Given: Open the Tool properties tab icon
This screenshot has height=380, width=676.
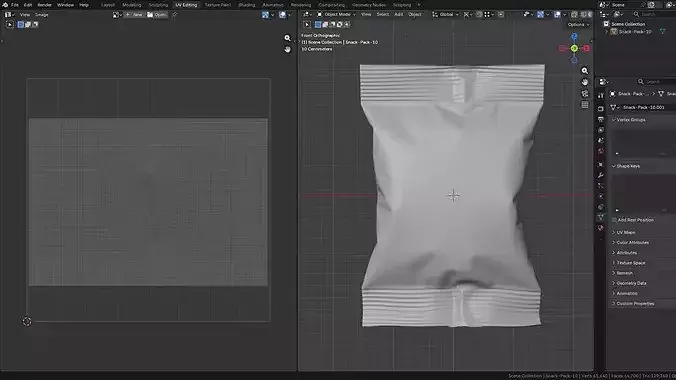Looking at the screenshot, I should coord(601,96).
